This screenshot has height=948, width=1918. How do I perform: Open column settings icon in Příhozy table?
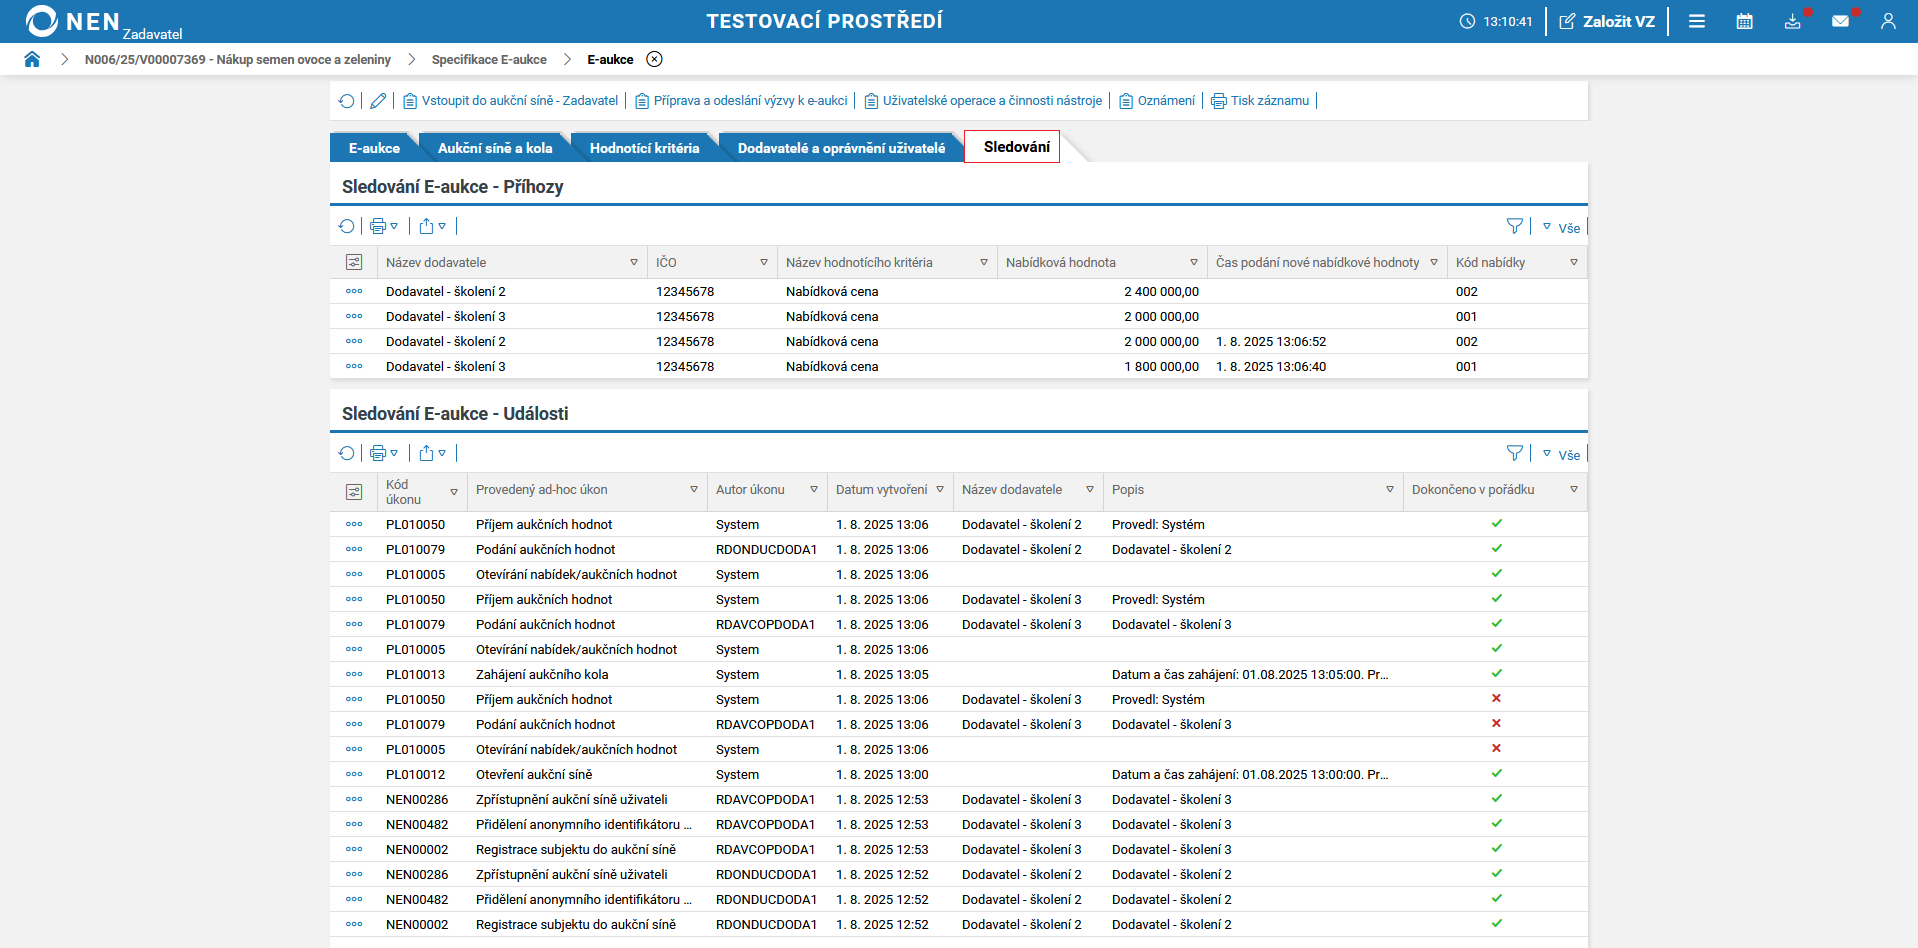pyautogui.click(x=354, y=262)
